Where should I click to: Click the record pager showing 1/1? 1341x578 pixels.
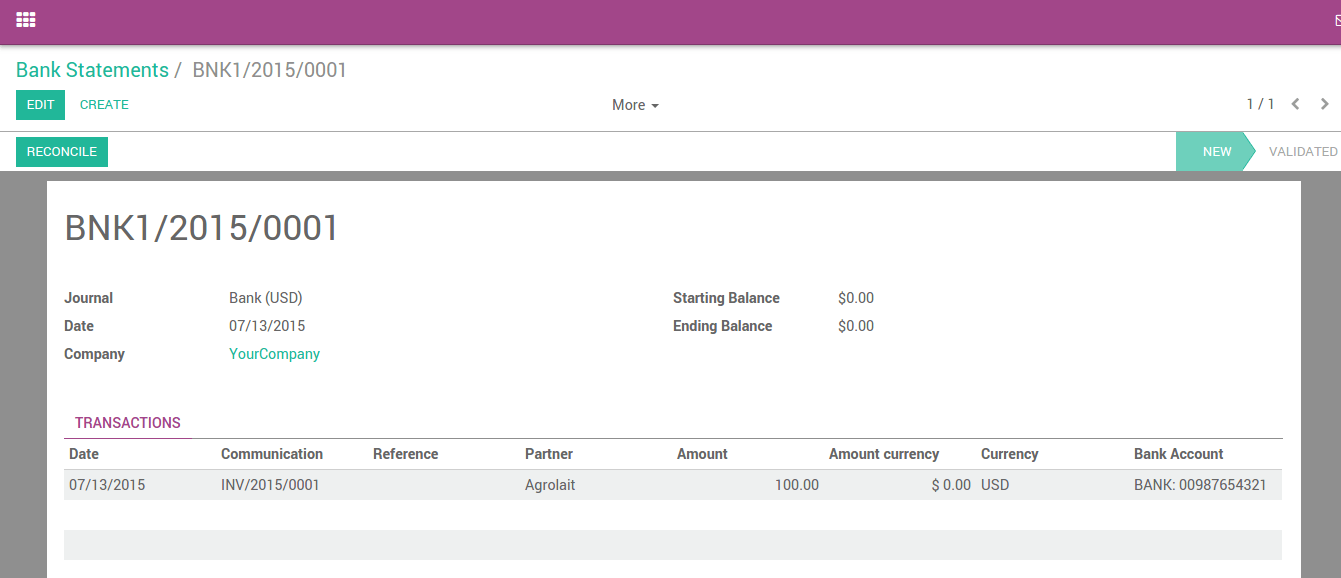[x=1259, y=103]
